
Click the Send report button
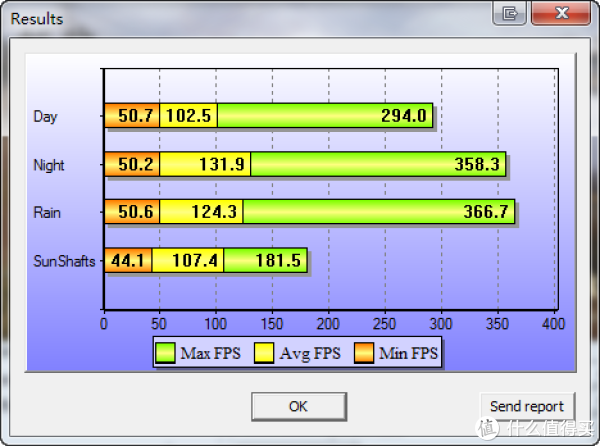[x=527, y=406]
